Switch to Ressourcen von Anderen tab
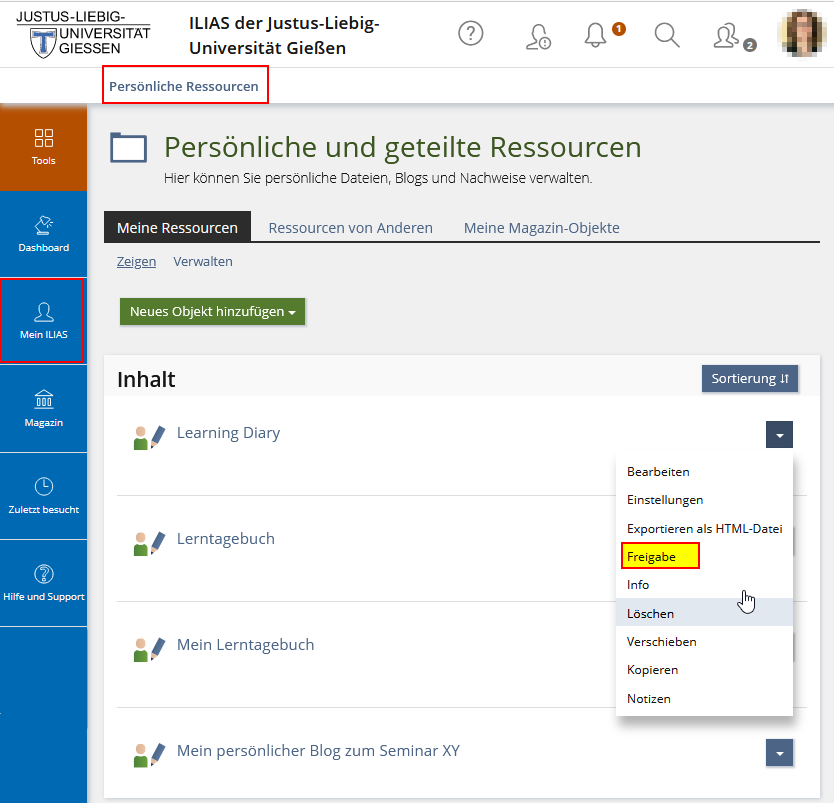The image size is (834, 803). click(x=350, y=228)
